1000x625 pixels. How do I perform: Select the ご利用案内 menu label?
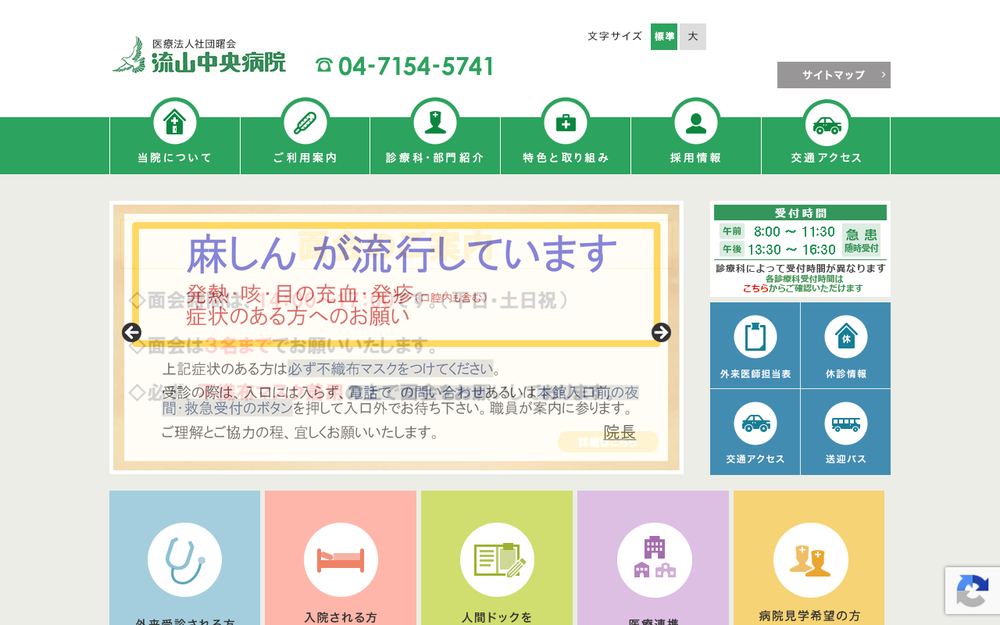(x=305, y=158)
